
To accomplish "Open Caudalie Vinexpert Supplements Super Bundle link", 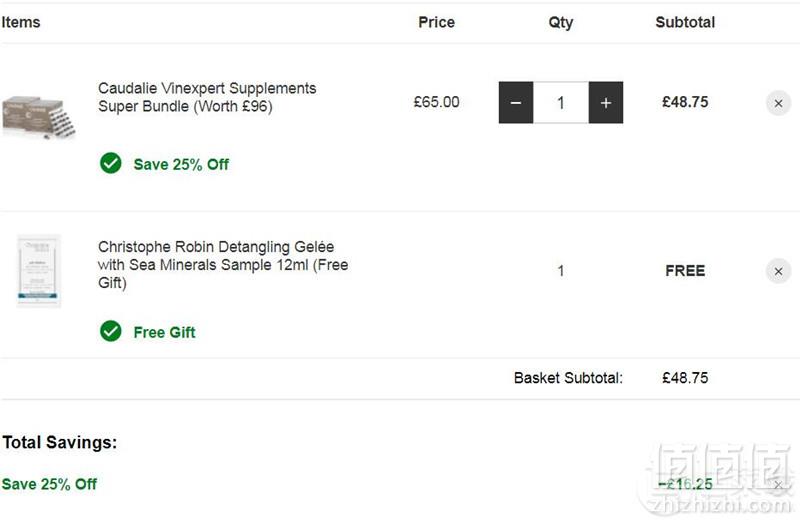I will 207,97.
